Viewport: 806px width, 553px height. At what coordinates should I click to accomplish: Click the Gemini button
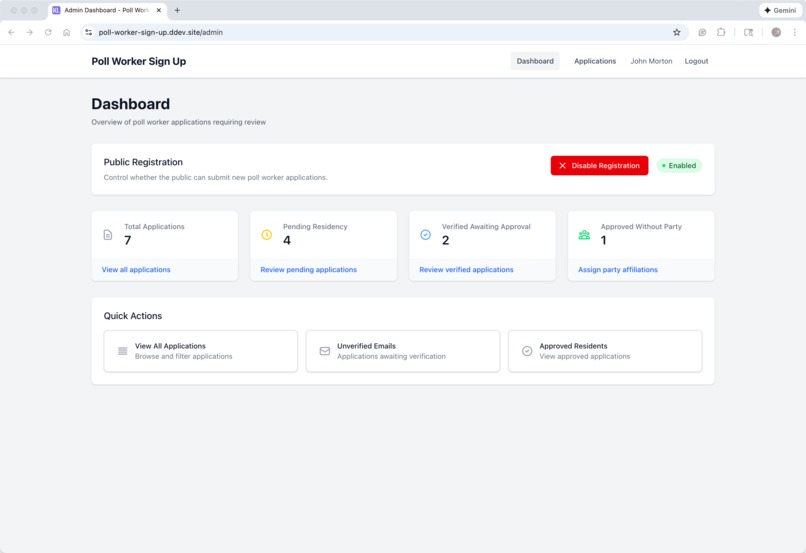pyautogui.click(x=780, y=10)
